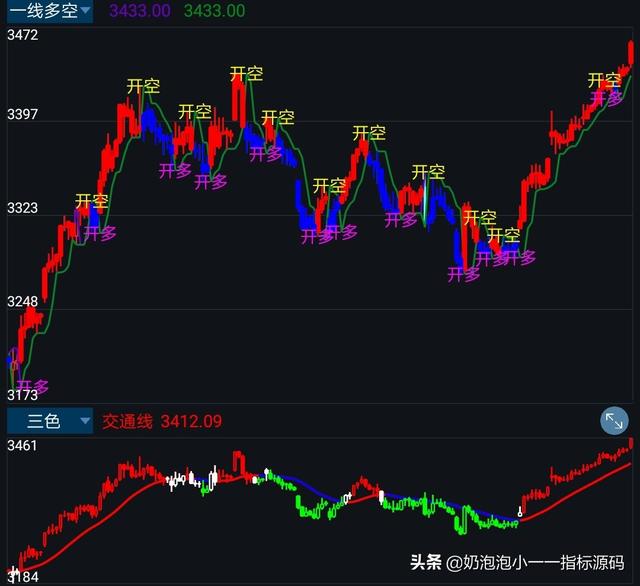Select the 3323 price axis label
640x586 pixels.
(x=22, y=208)
